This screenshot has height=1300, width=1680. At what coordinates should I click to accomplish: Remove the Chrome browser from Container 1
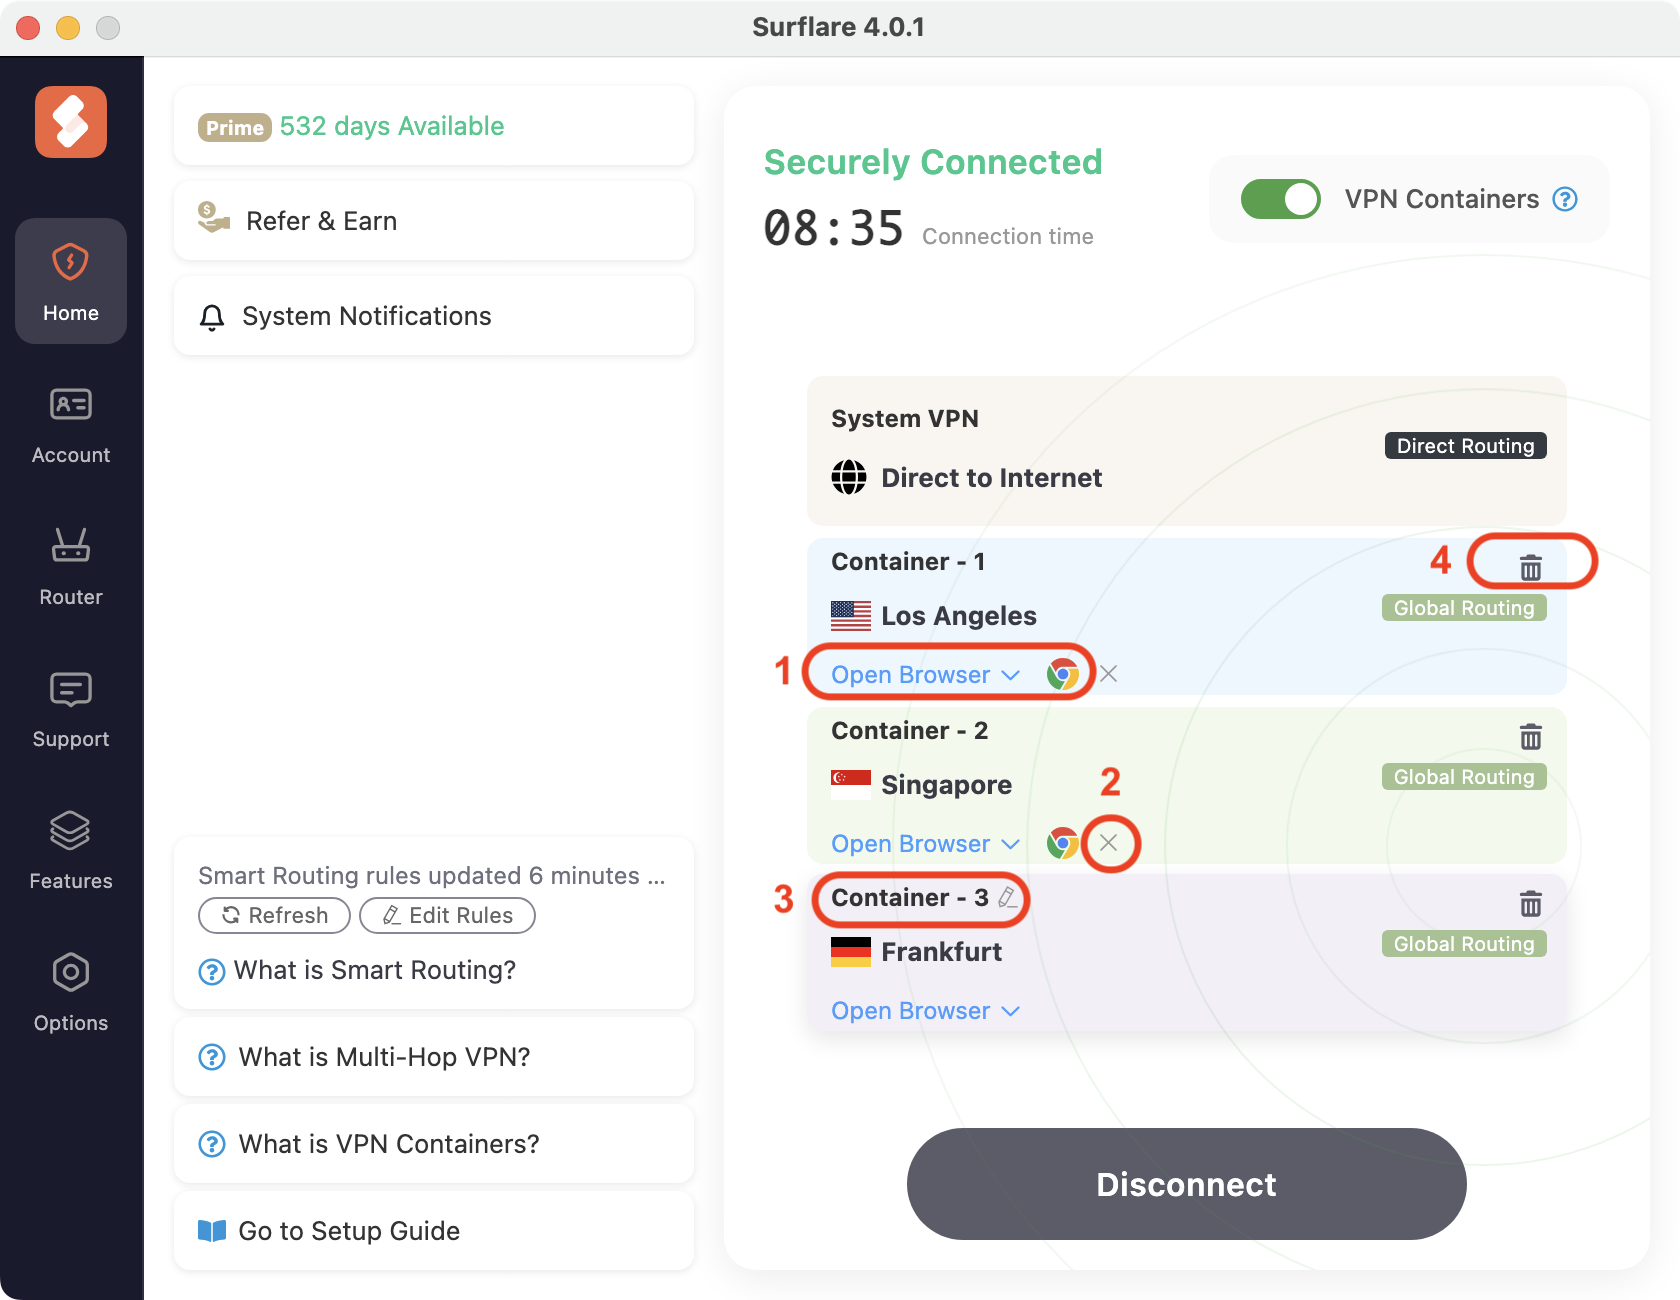coord(1108,674)
